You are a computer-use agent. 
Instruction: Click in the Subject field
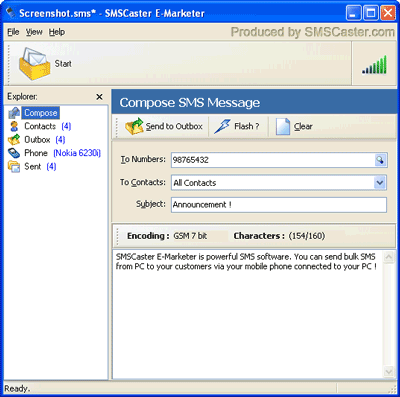(x=279, y=205)
